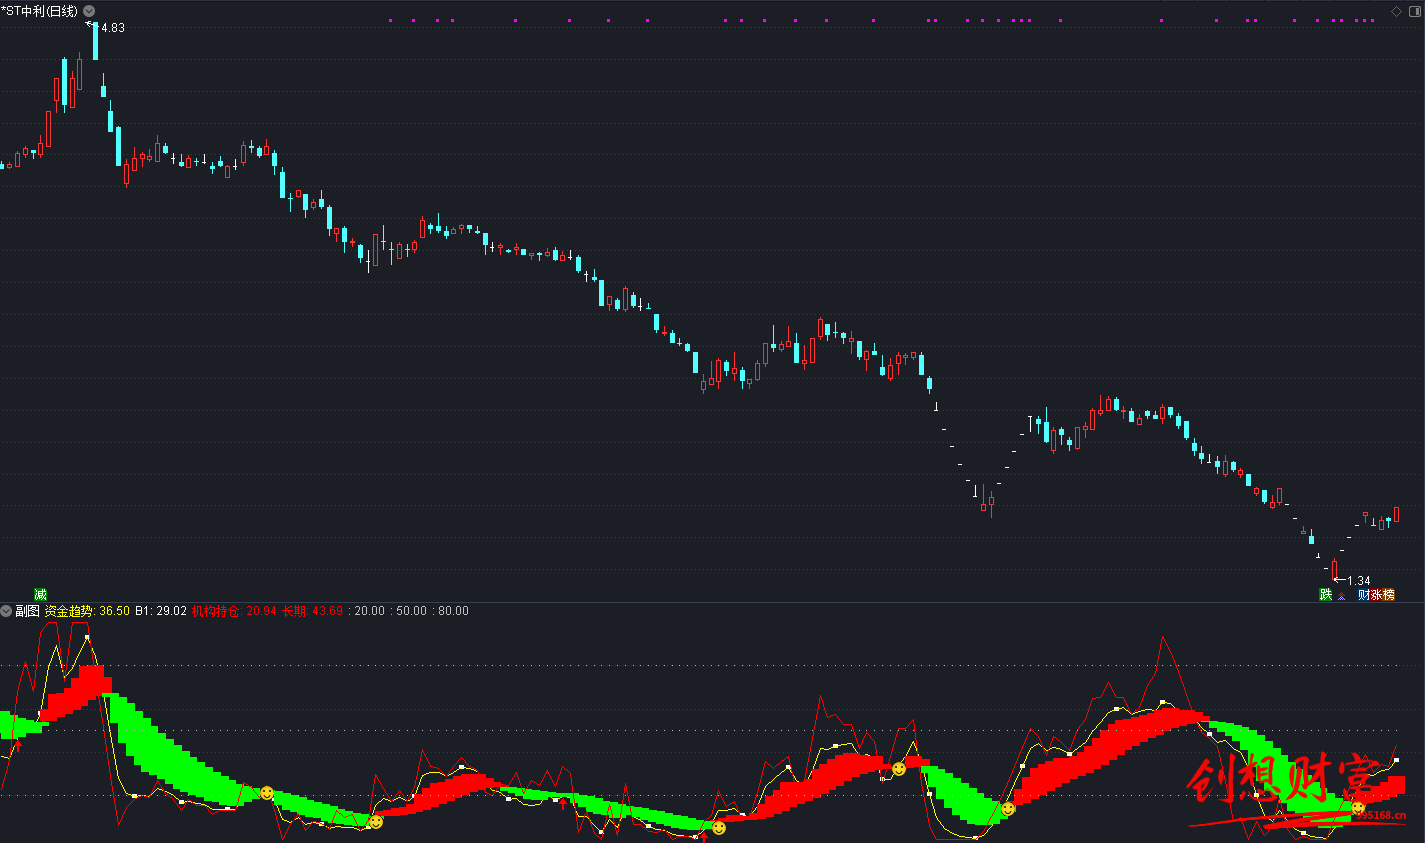
Task: Click the :20.00 reference level label
Action: click(x=366, y=611)
